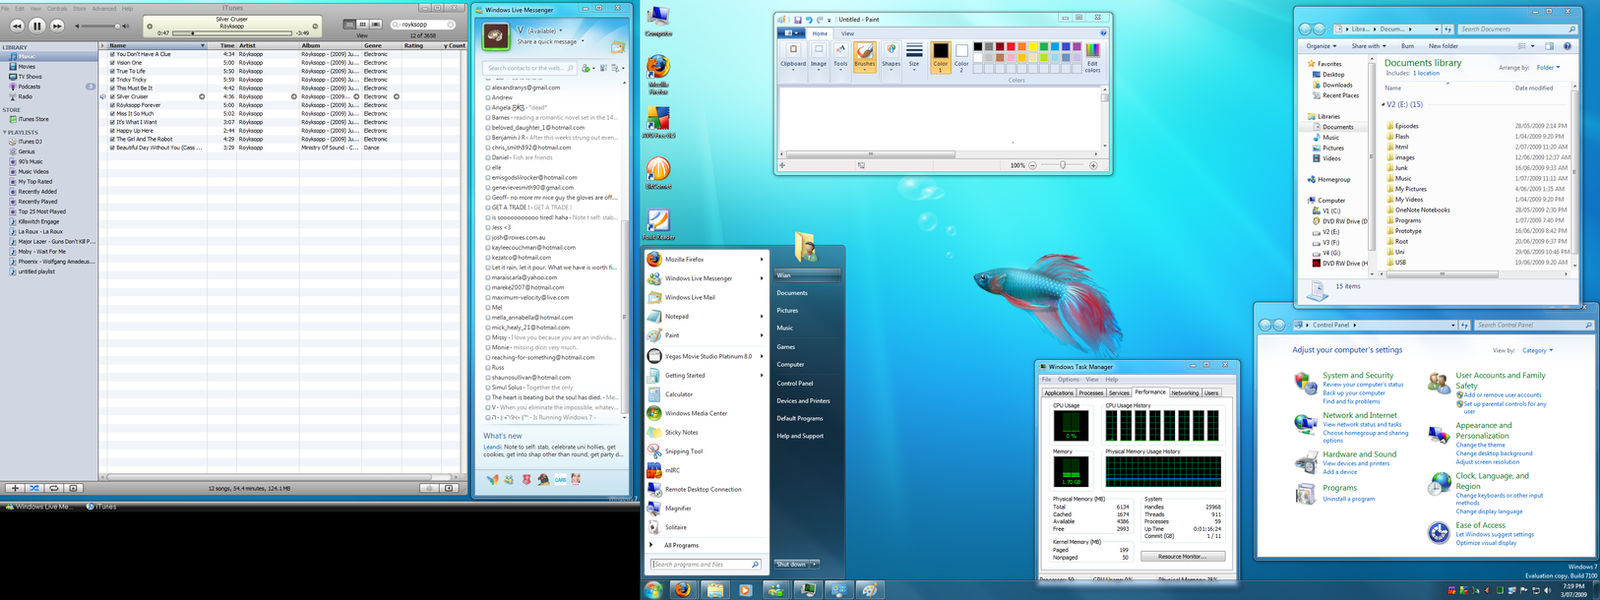Pause playback in iTunes
This screenshot has height=600, width=1600.
tap(37, 25)
